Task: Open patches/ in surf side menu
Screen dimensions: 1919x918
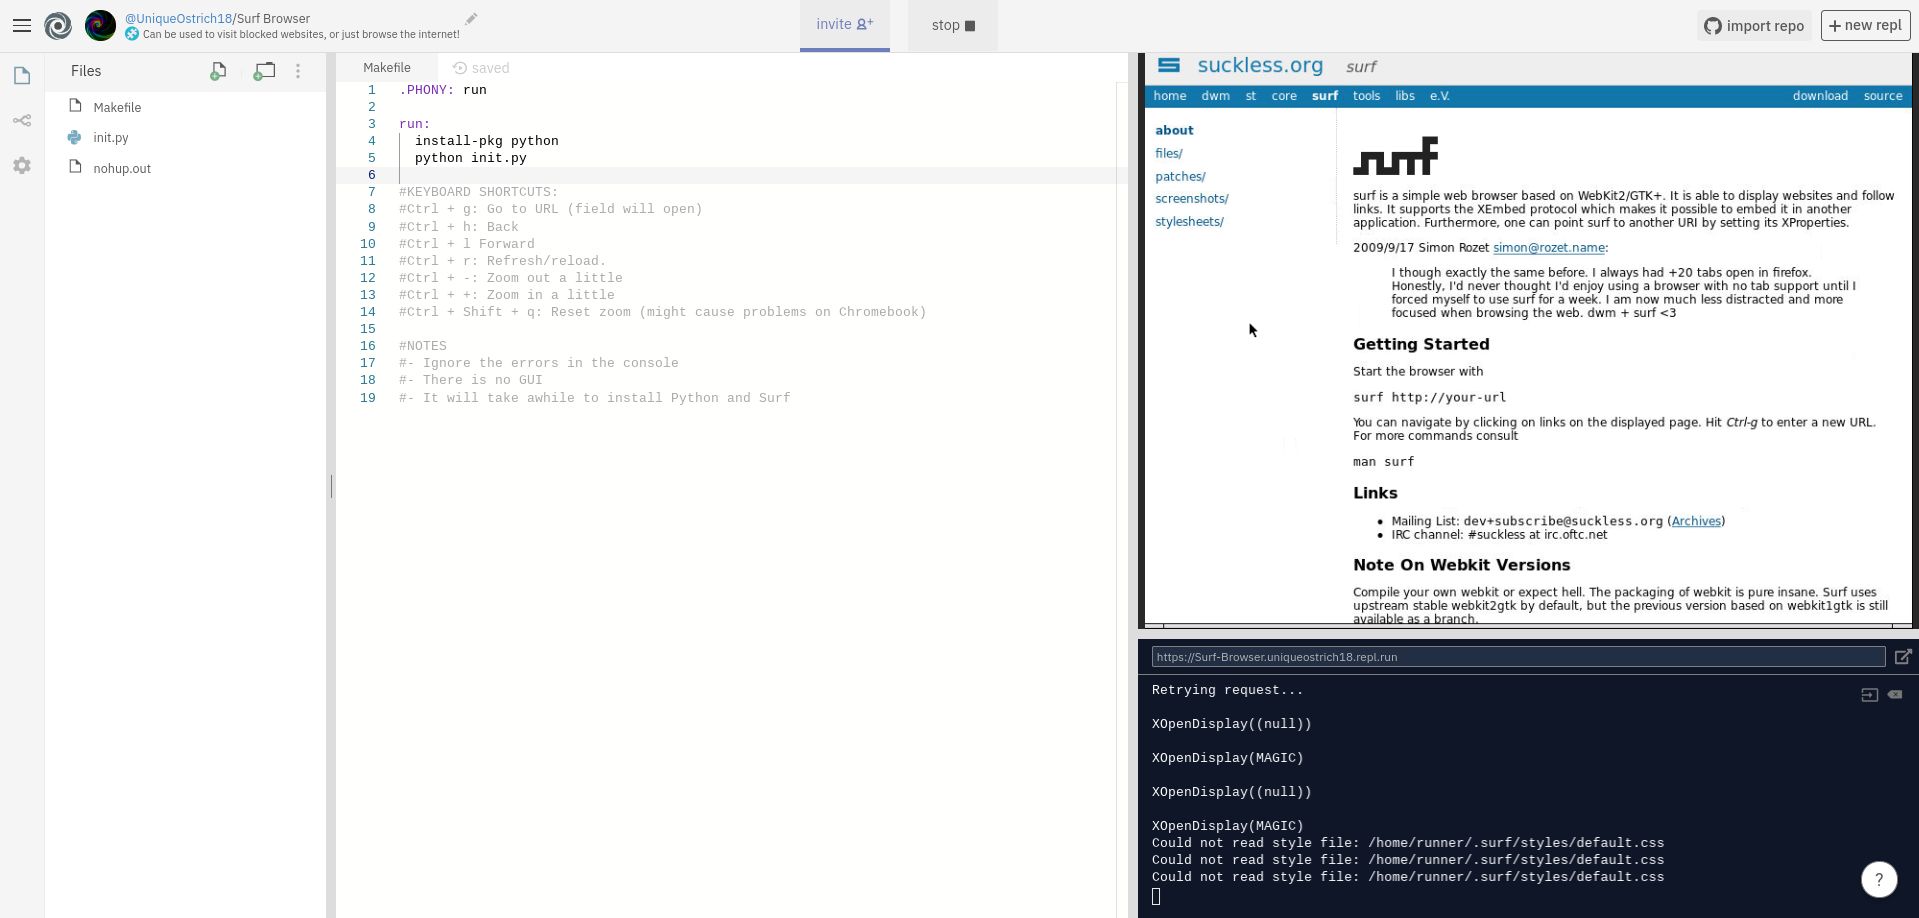Action: 1180,177
